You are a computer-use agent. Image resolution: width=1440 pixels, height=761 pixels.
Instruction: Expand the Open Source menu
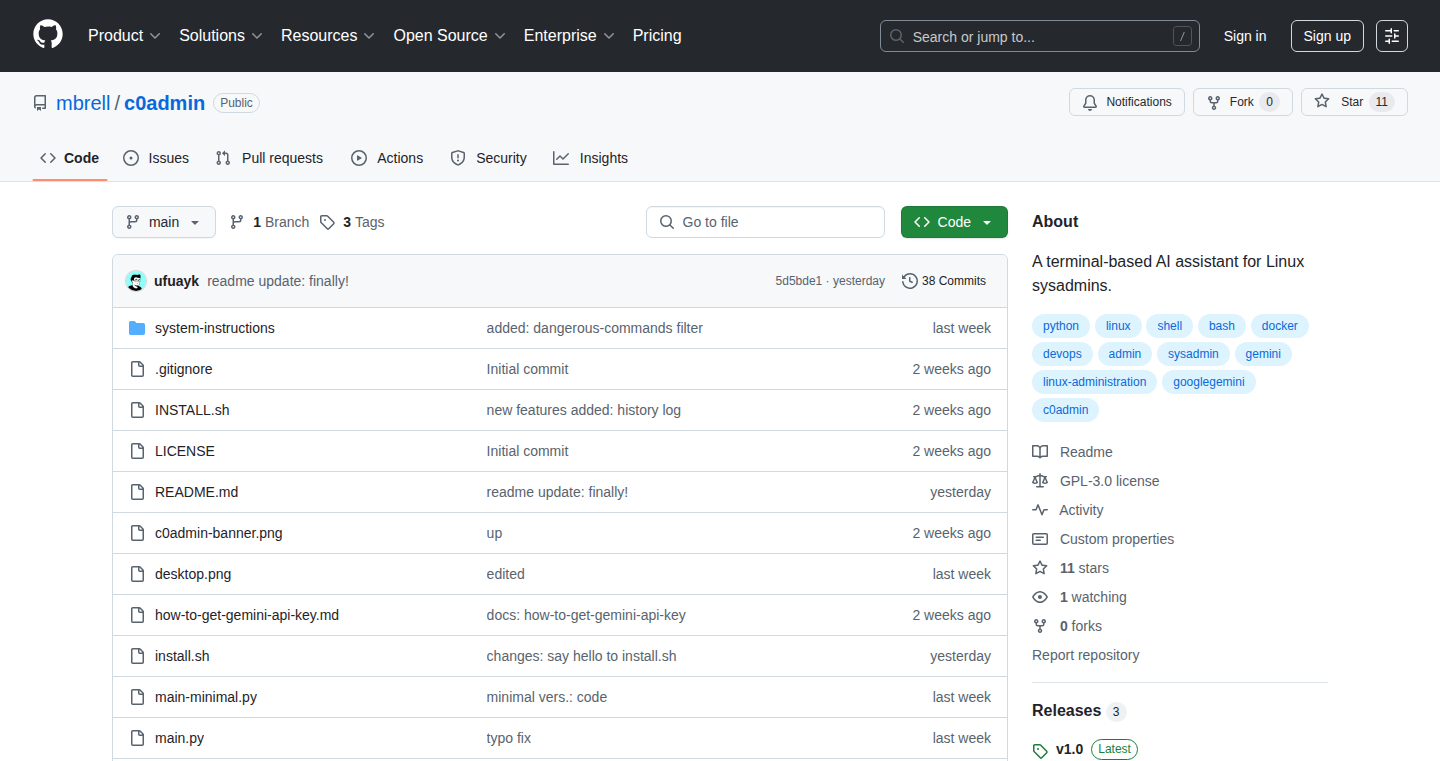450,35
